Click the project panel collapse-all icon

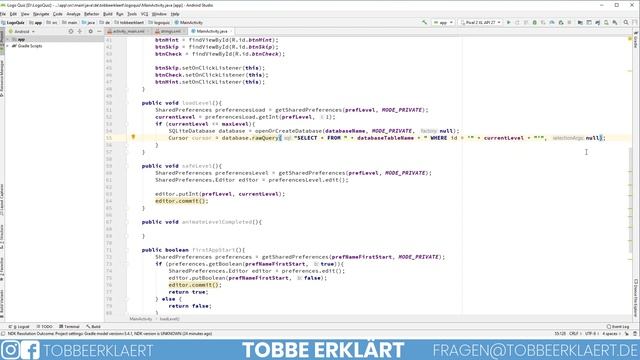(x=80, y=31)
